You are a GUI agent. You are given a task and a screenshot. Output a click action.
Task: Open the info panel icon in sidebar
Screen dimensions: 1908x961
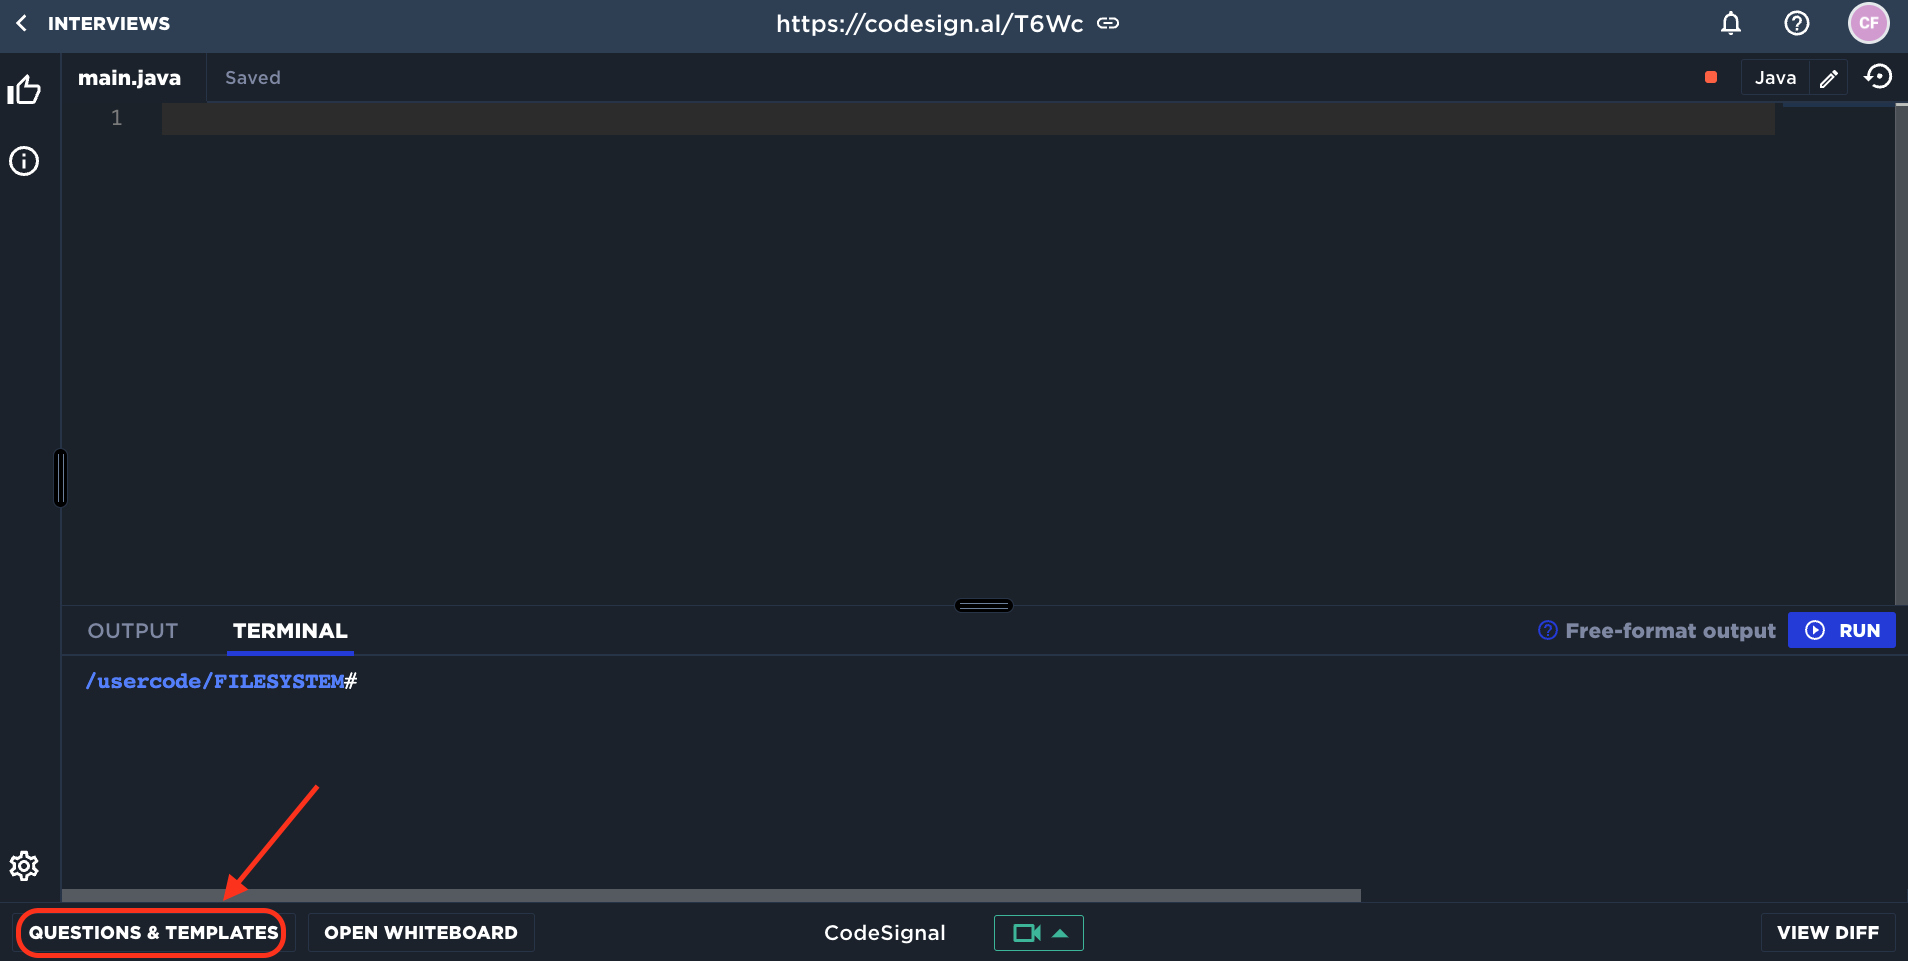pos(24,161)
